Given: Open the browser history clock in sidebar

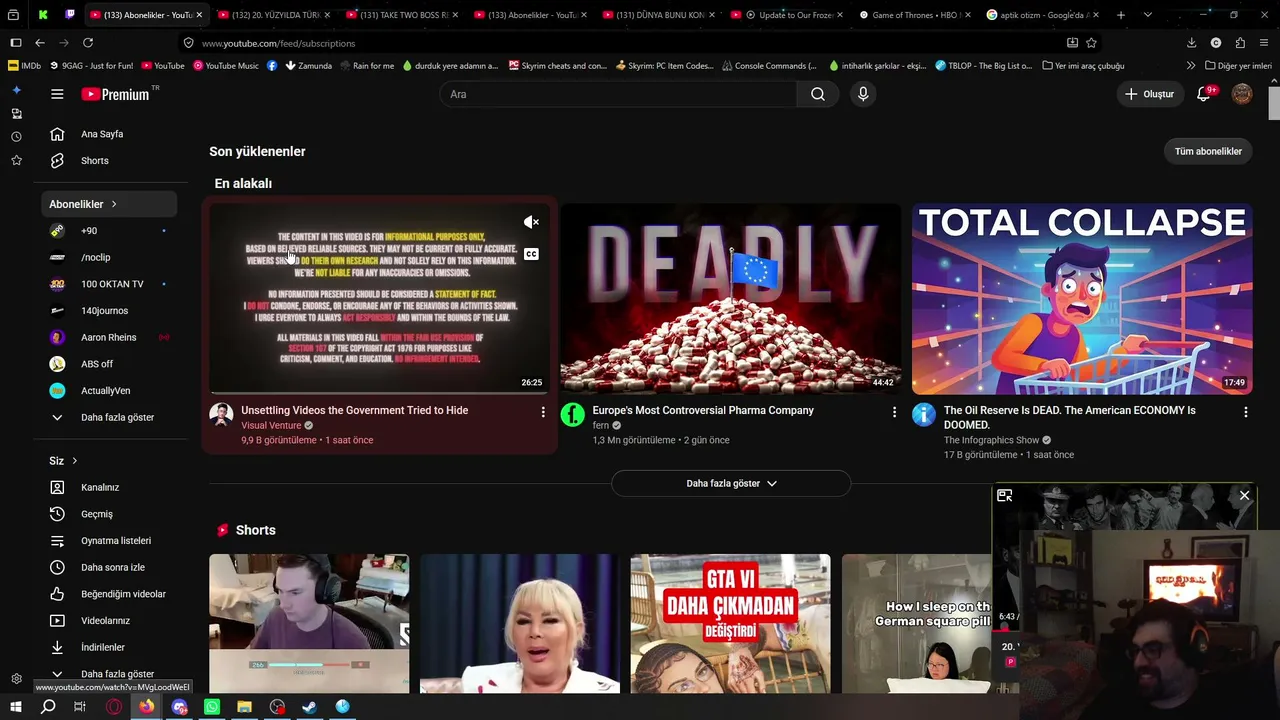Looking at the screenshot, I should [x=16, y=137].
